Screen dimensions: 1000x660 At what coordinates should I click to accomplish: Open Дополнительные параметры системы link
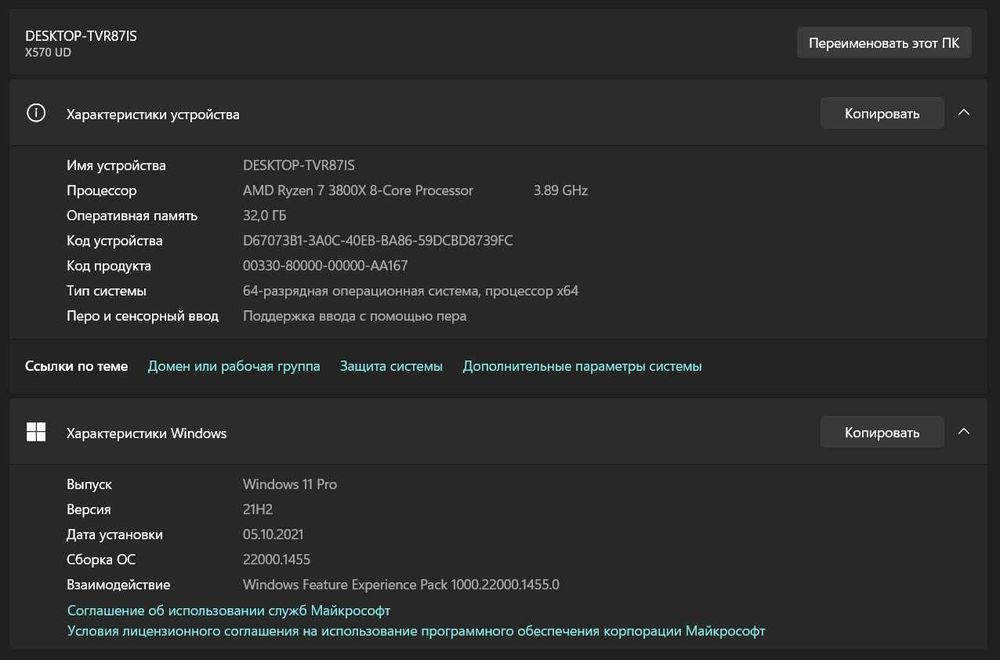(x=582, y=366)
